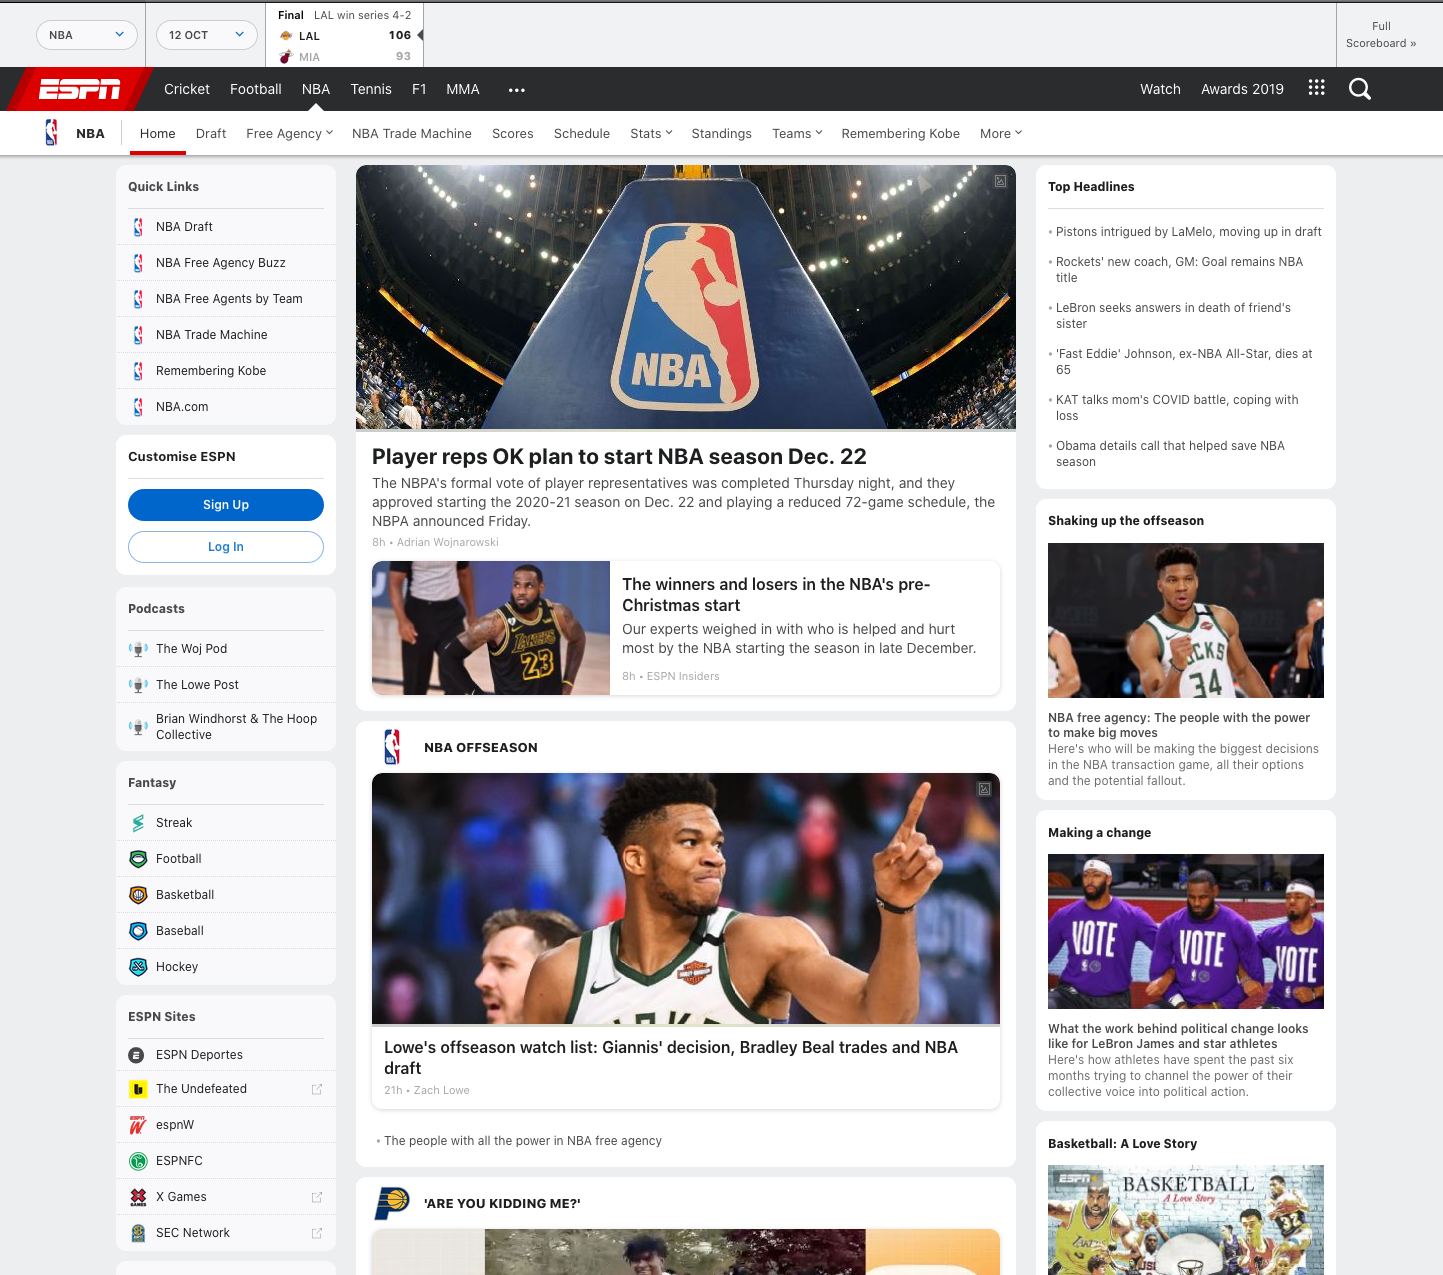Image resolution: width=1443 pixels, height=1275 pixels.
Task: Open the Schedule tab
Action: click(x=582, y=134)
